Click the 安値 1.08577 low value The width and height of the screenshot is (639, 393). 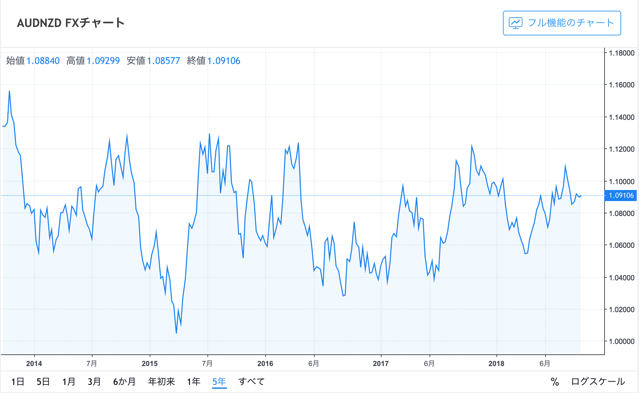pyautogui.click(x=153, y=61)
